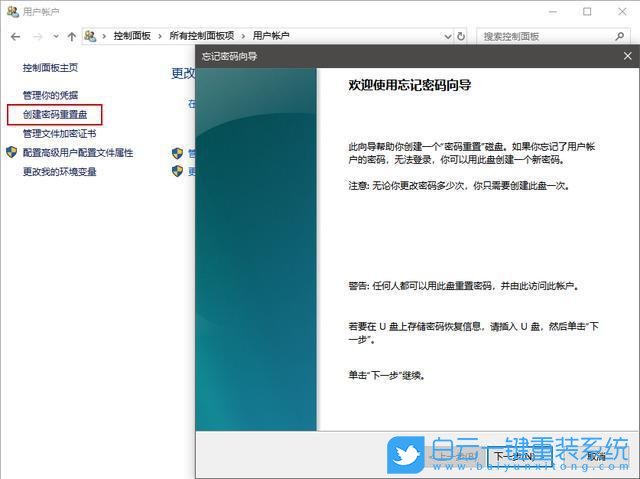Click the magnifier search icon

[620, 36]
